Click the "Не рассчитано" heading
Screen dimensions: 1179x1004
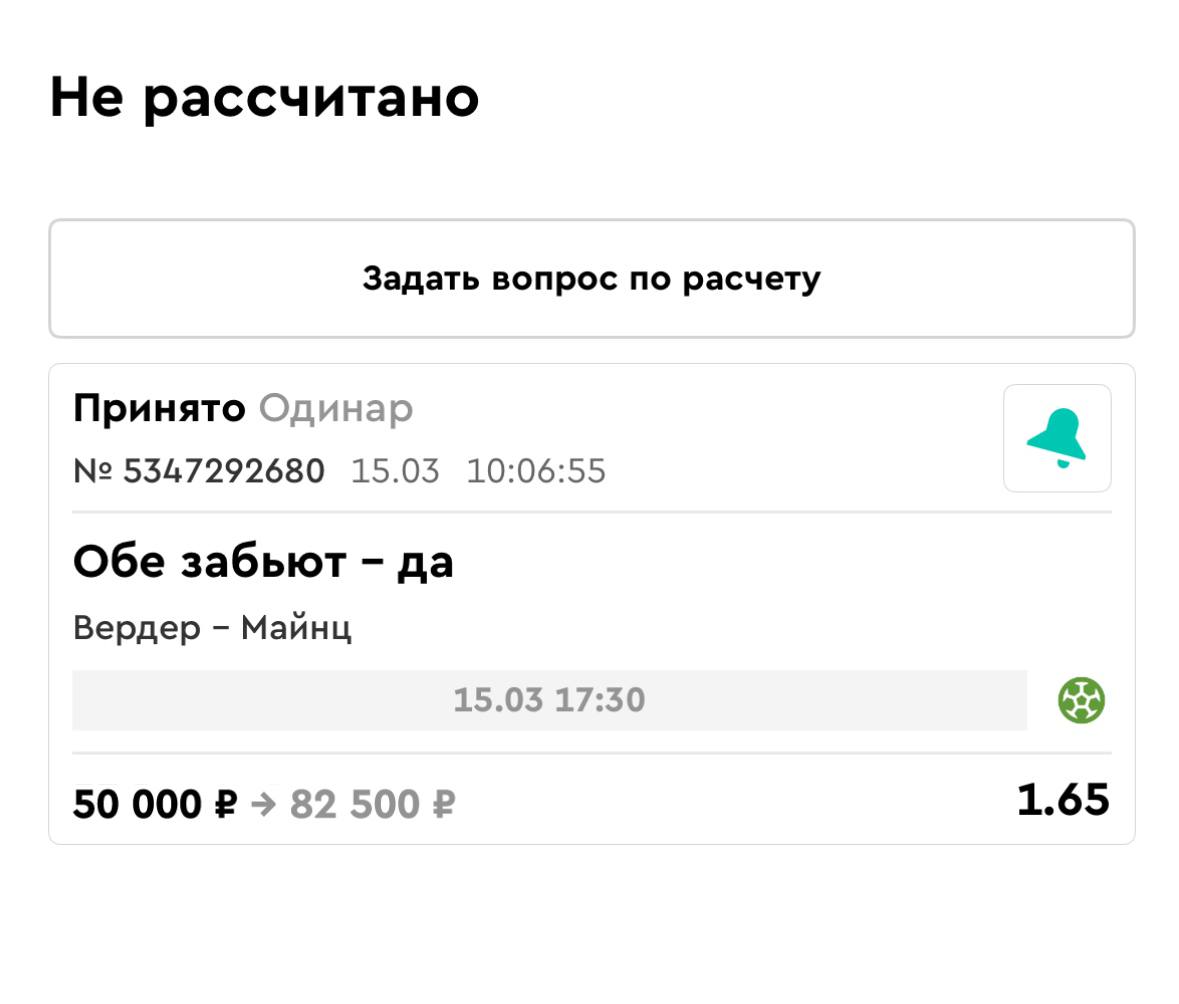coord(264,98)
